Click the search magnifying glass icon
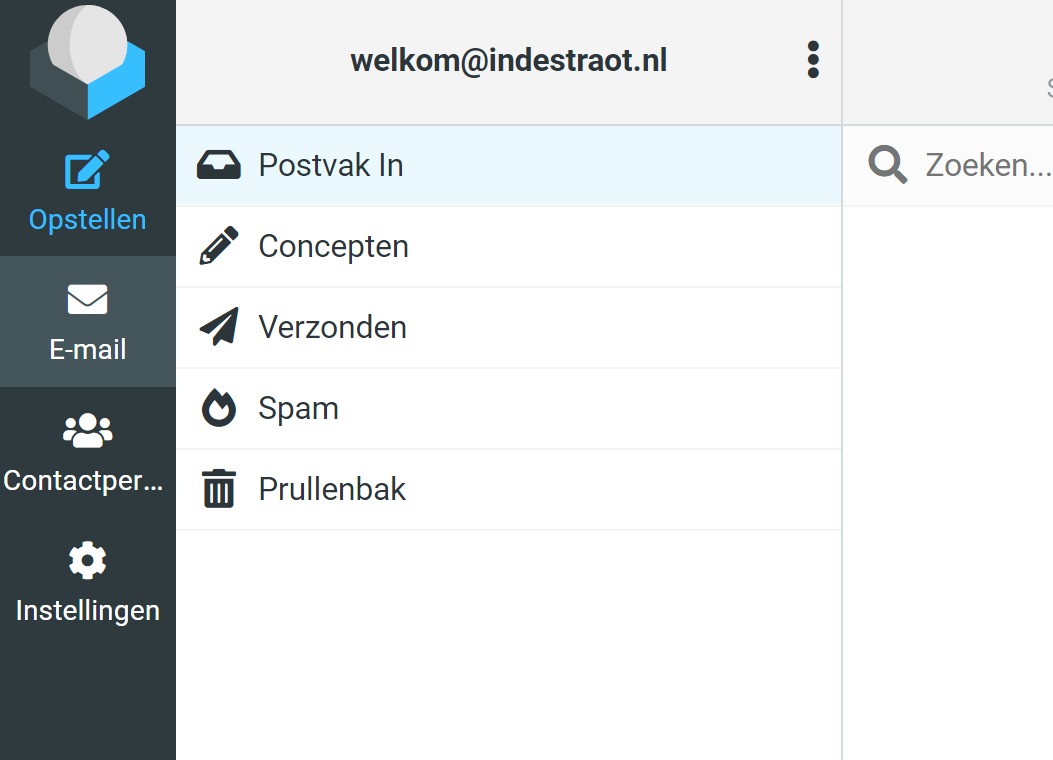This screenshot has width=1053, height=760. pos(887,165)
